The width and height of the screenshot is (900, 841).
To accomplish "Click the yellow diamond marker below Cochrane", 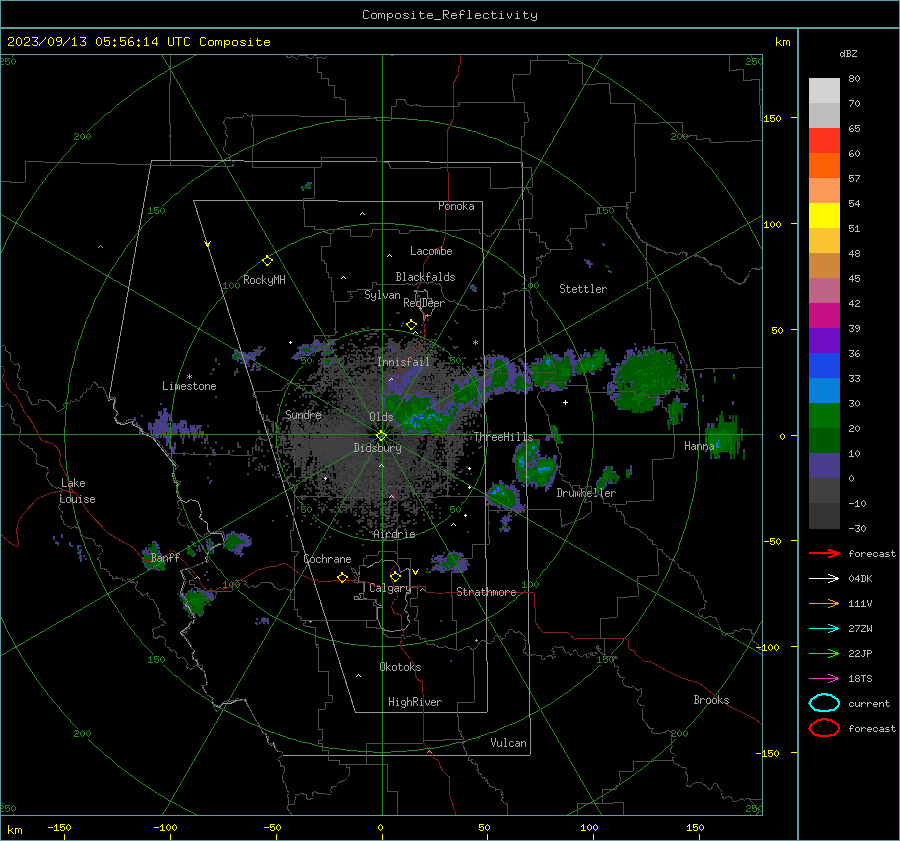I will point(343,578).
